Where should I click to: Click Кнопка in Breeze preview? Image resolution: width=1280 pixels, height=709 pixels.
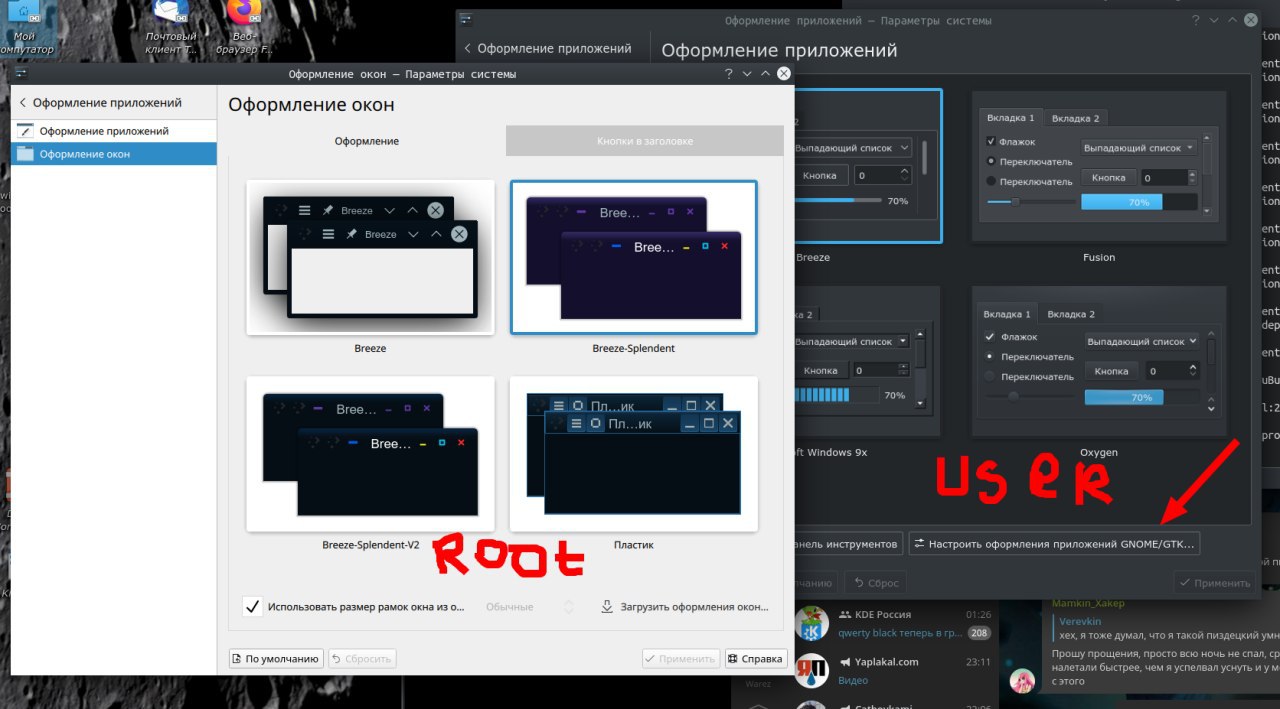click(x=822, y=175)
